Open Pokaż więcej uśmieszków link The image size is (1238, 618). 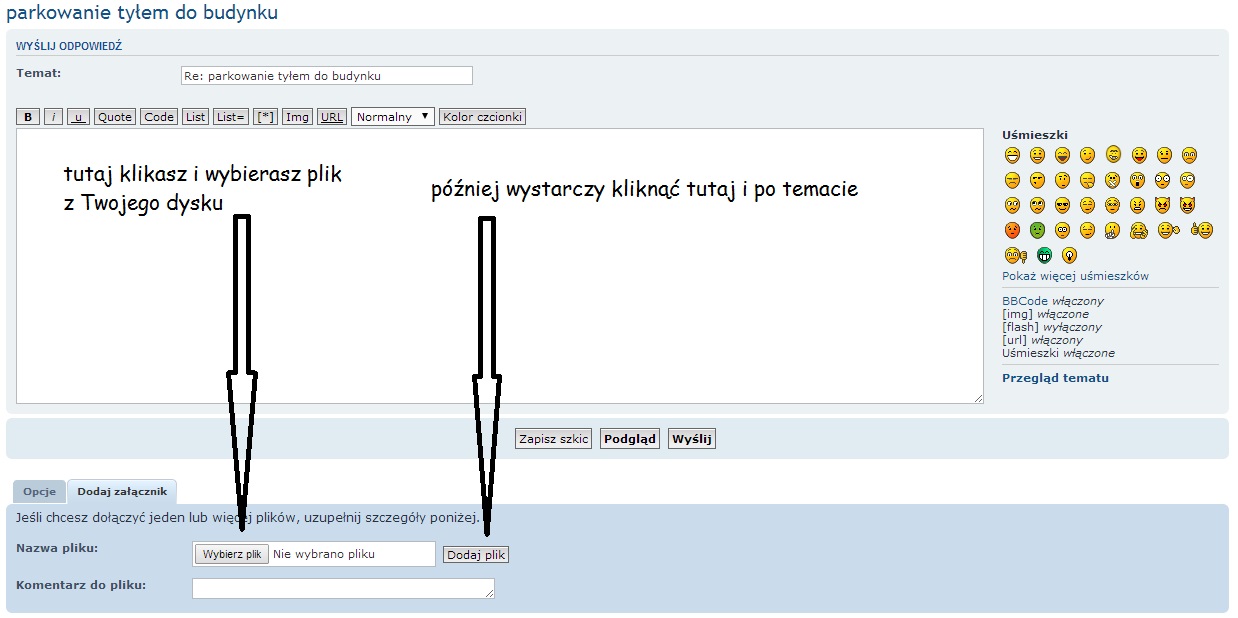1075,276
